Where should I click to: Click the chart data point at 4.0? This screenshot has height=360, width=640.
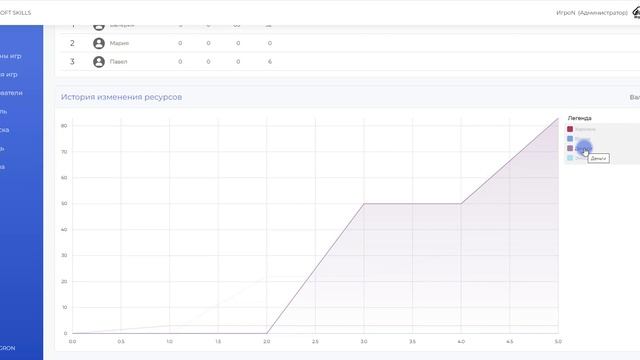461,204
